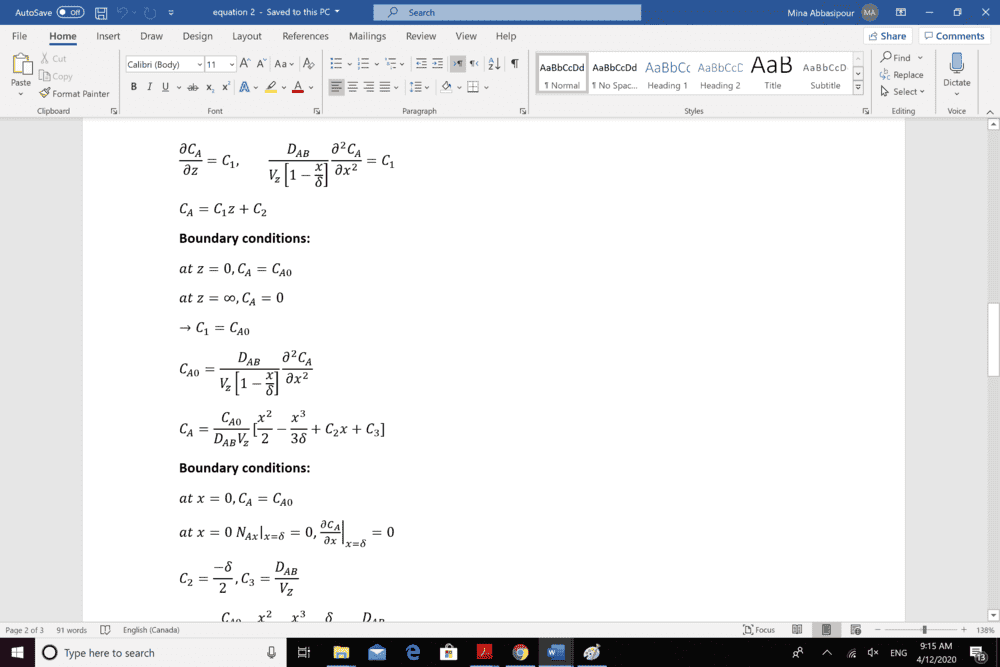
Task: Click the Copy command
Action: pyautogui.click(x=56, y=76)
